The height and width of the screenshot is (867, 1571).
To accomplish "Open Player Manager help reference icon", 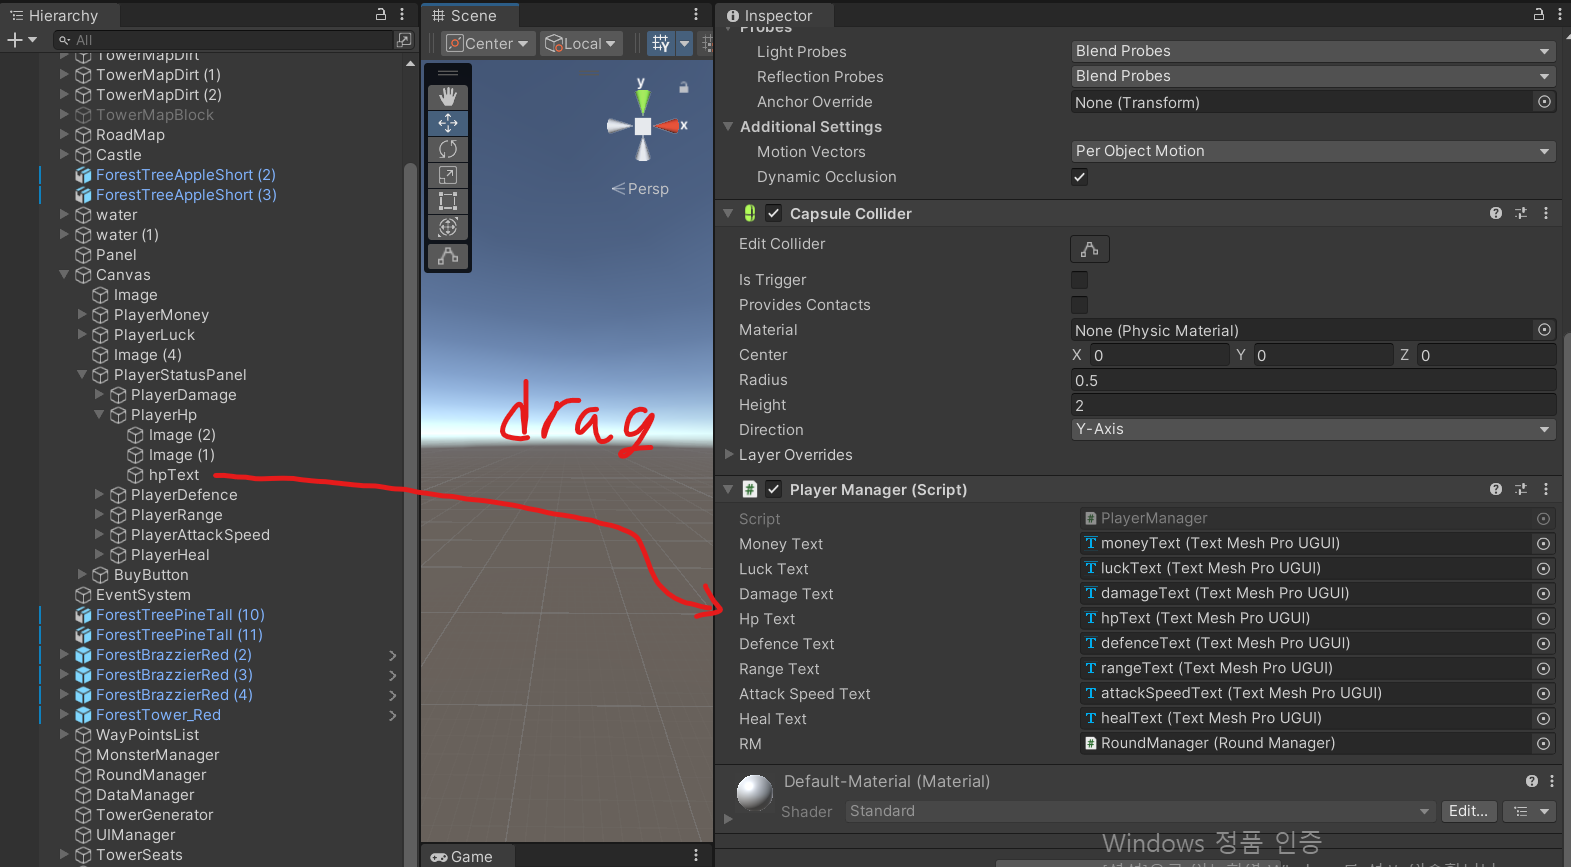I will (1496, 489).
